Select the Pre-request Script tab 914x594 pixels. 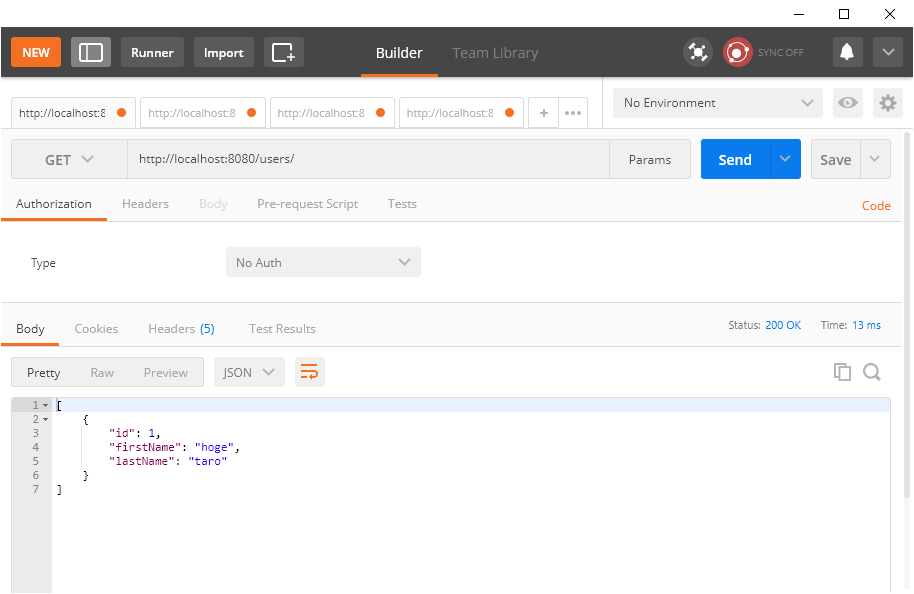tap(307, 204)
